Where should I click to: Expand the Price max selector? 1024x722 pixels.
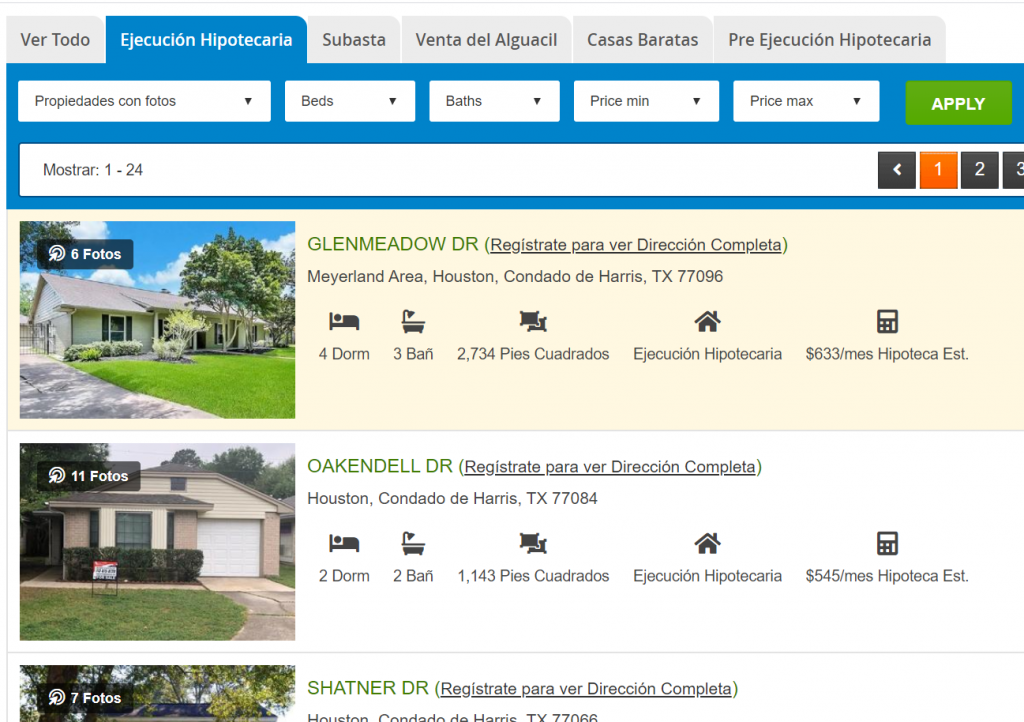point(806,100)
